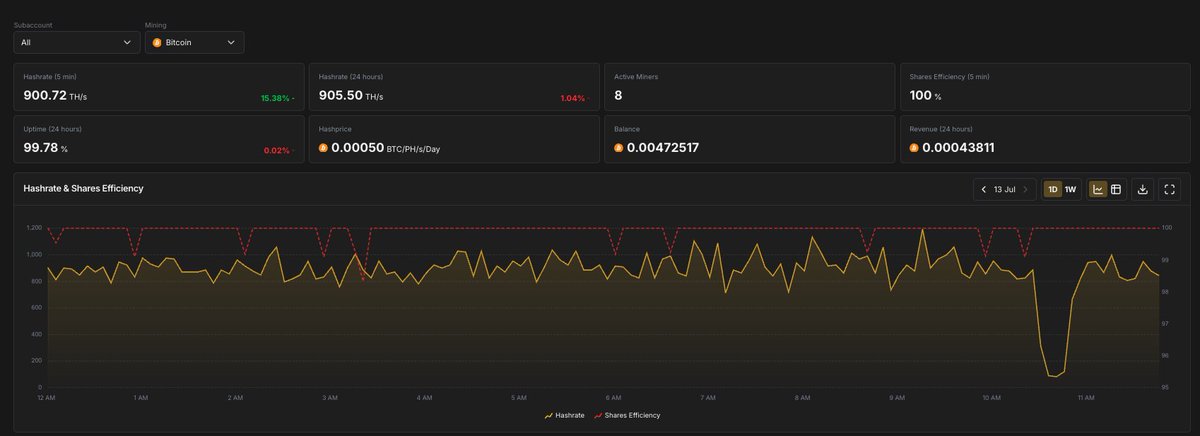Go to the previous day before 13 Jul
The image size is (1200, 436).
[x=984, y=189]
